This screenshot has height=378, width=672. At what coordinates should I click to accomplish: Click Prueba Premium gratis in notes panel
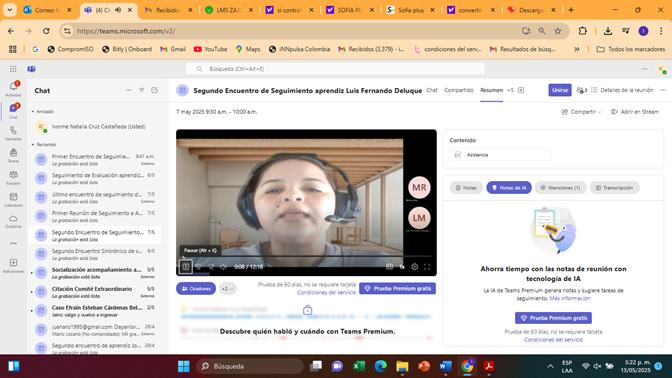[553, 318]
